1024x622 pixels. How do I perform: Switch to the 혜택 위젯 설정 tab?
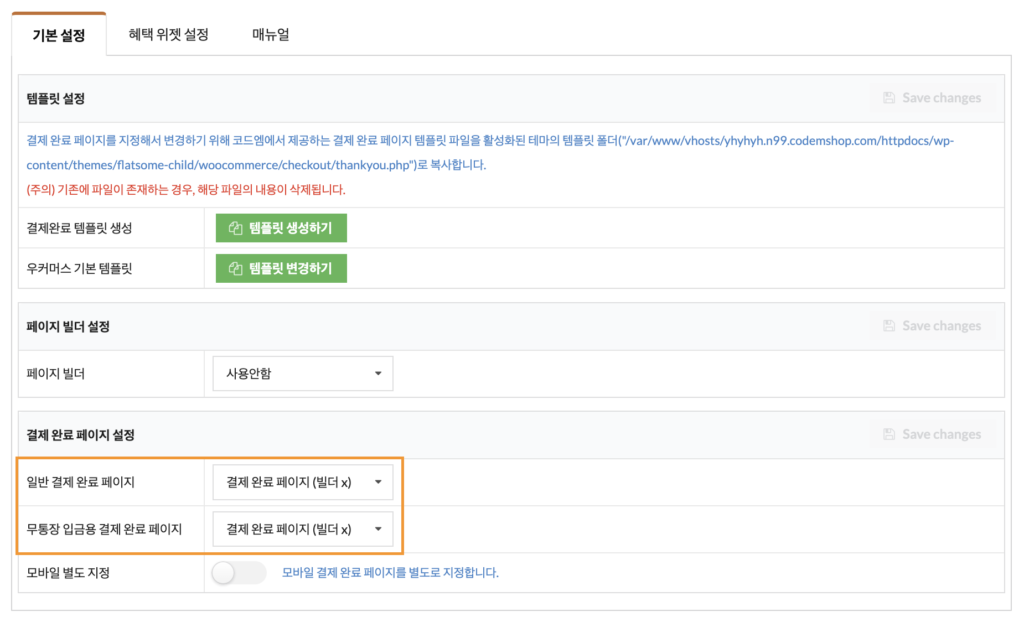pos(168,35)
